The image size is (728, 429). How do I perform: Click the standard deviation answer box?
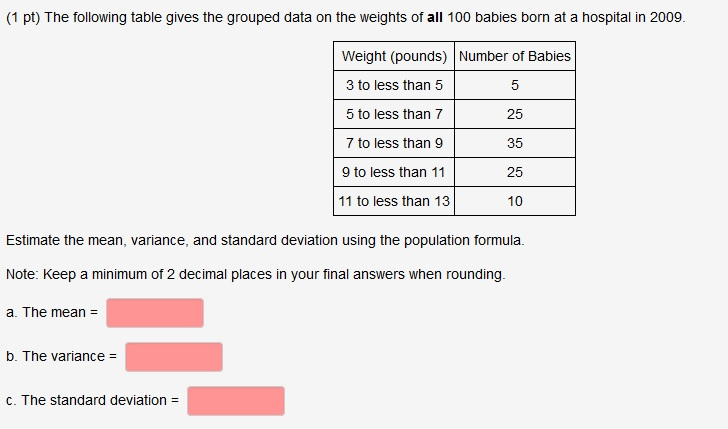(x=236, y=401)
